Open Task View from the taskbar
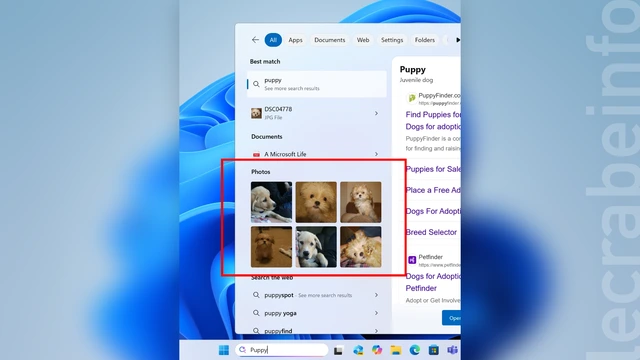Viewport: 640px width, 360px height. 338,350
